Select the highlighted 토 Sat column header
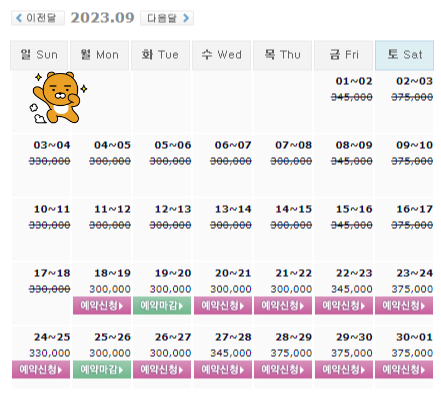Image resolution: width=441 pixels, height=393 pixels. [x=404, y=55]
